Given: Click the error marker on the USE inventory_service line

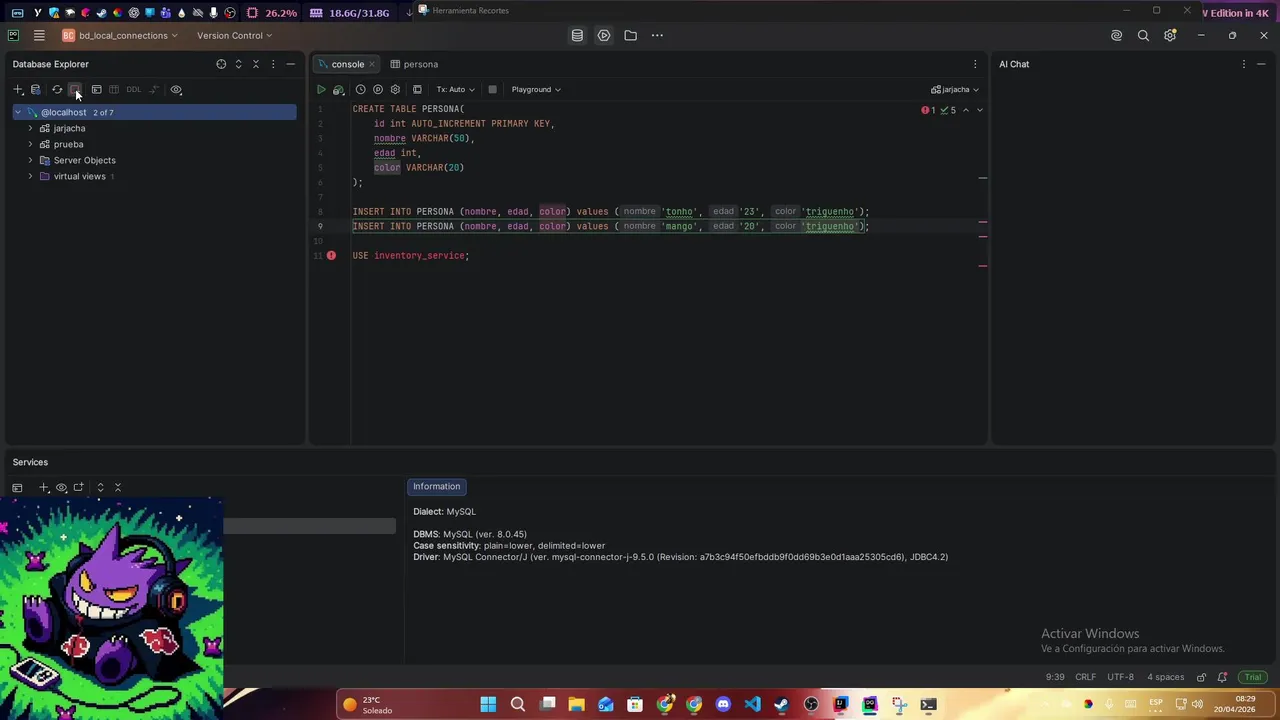Looking at the screenshot, I should tap(331, 256).
